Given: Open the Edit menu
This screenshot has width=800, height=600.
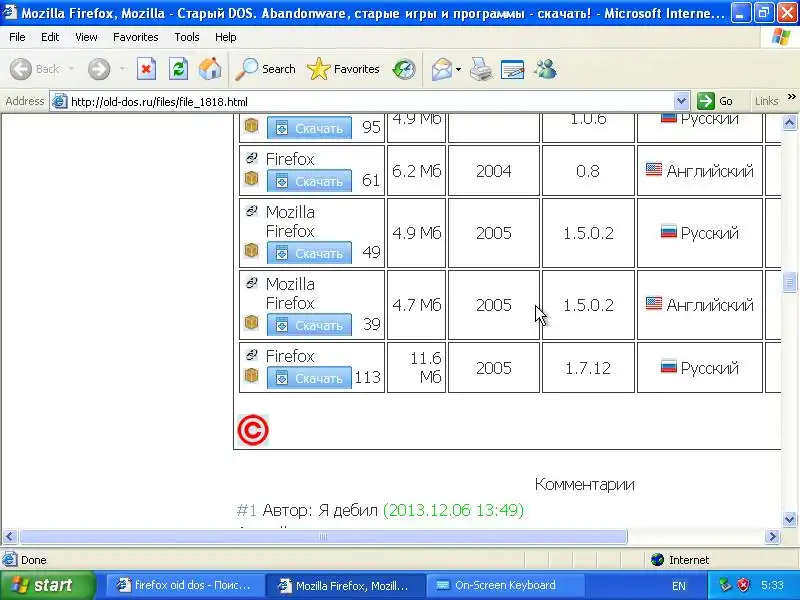Looking at the screenshot, I should pos(50,37).
